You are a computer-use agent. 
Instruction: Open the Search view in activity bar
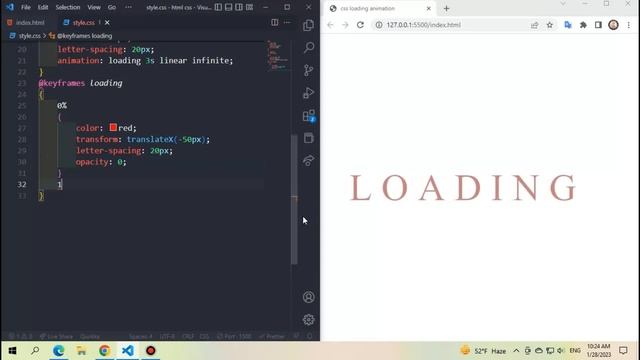point(309,47)
